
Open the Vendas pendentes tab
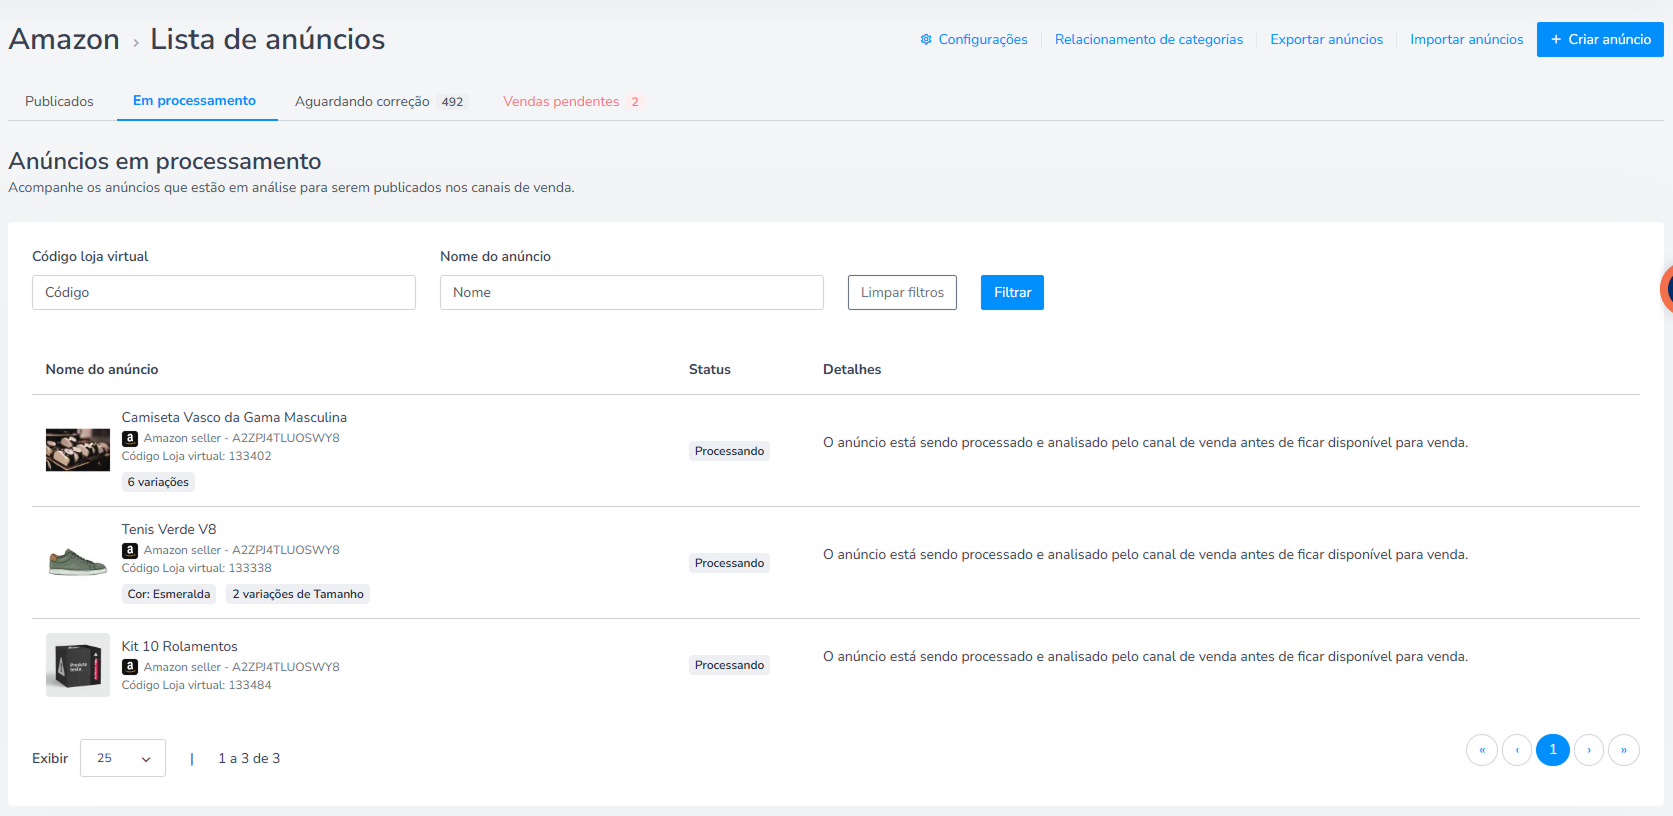pos(571,101)
